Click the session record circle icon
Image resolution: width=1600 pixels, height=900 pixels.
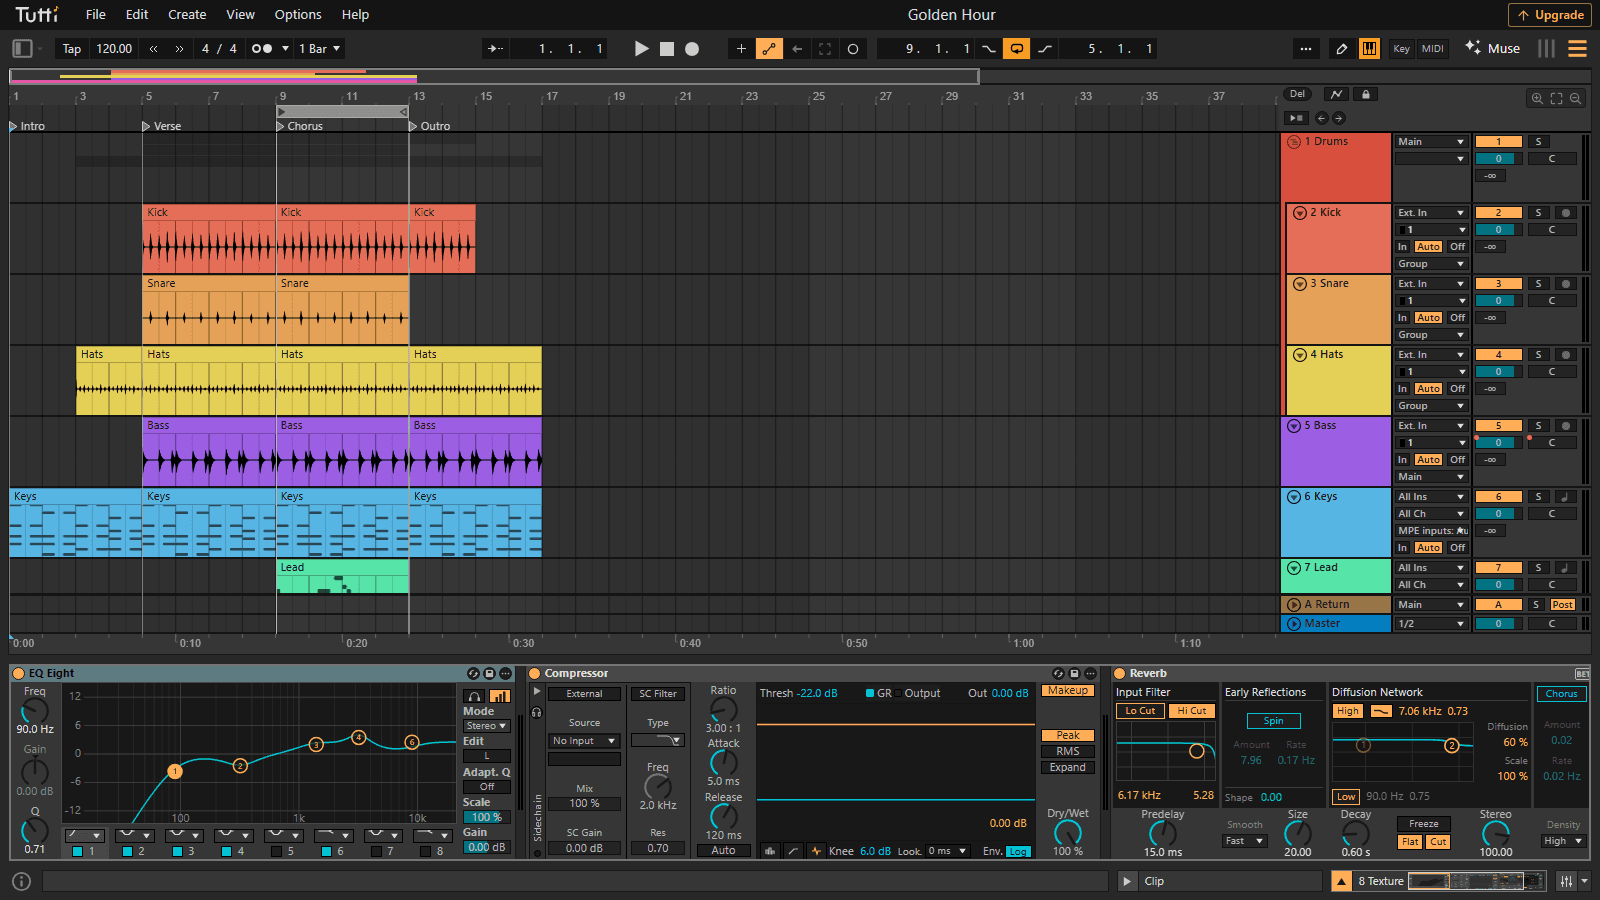(853, 48)
